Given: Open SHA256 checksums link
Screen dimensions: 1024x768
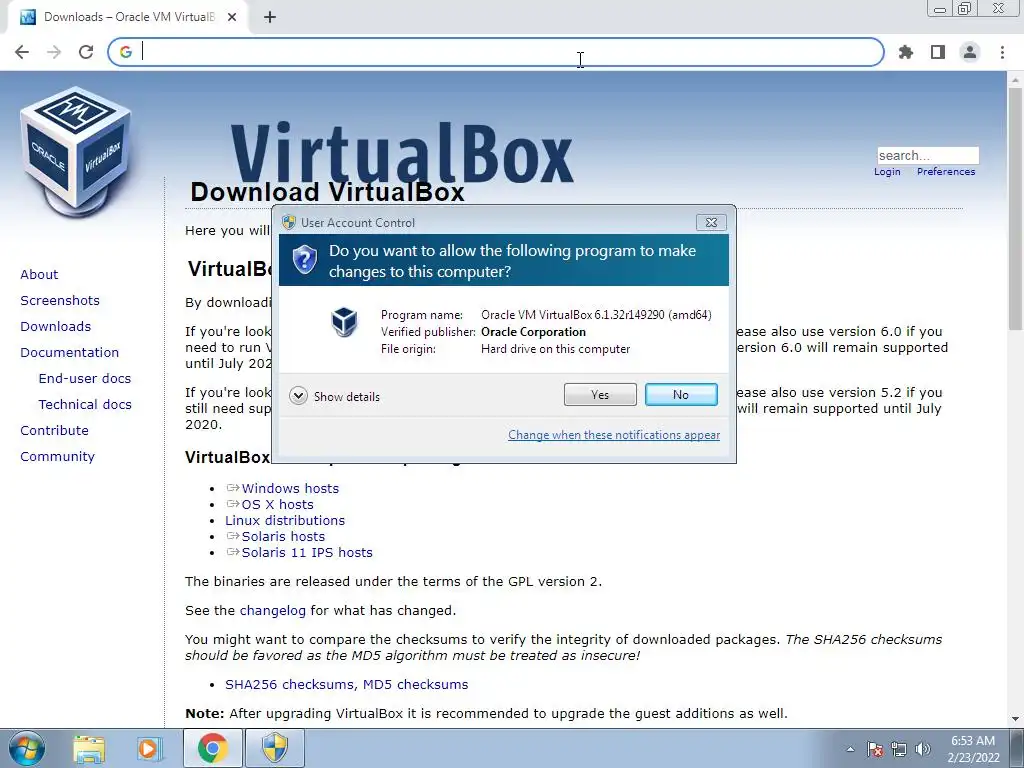Looking at the screenshot, I should pyautogui.click(x=290, y=684).
